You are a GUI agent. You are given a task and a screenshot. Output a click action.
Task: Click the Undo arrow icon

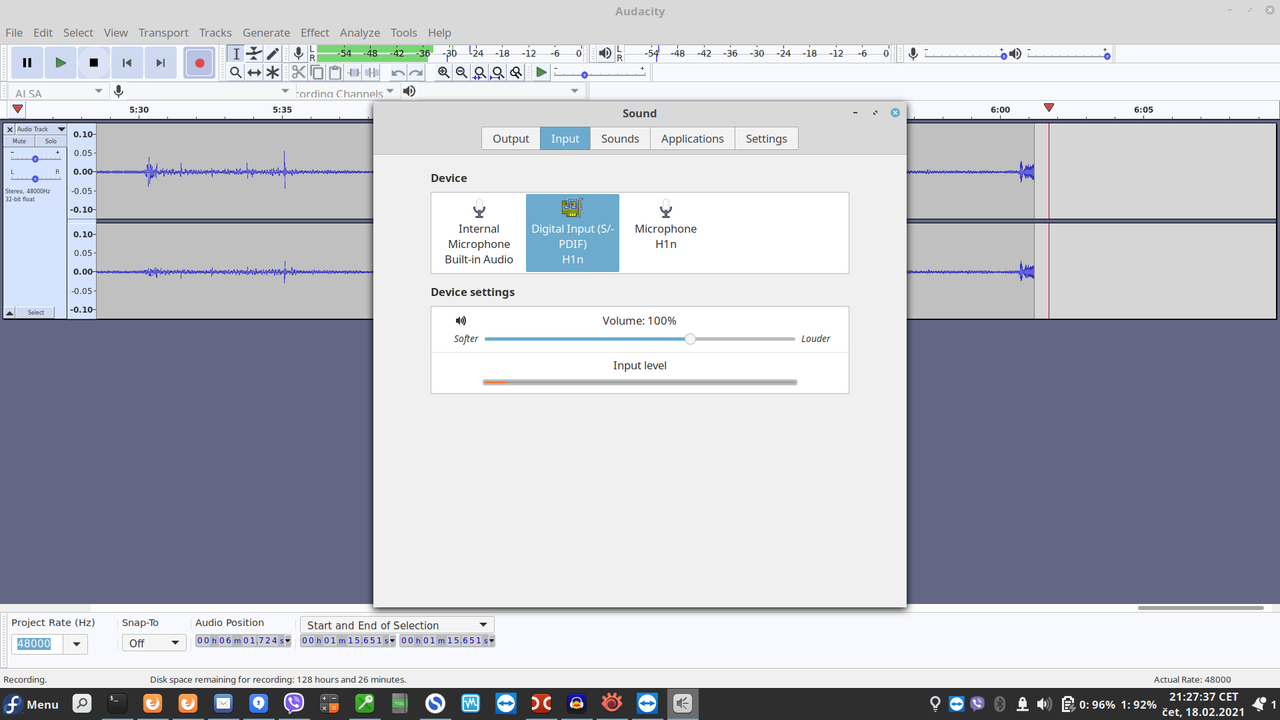click(x=398, y=72)
